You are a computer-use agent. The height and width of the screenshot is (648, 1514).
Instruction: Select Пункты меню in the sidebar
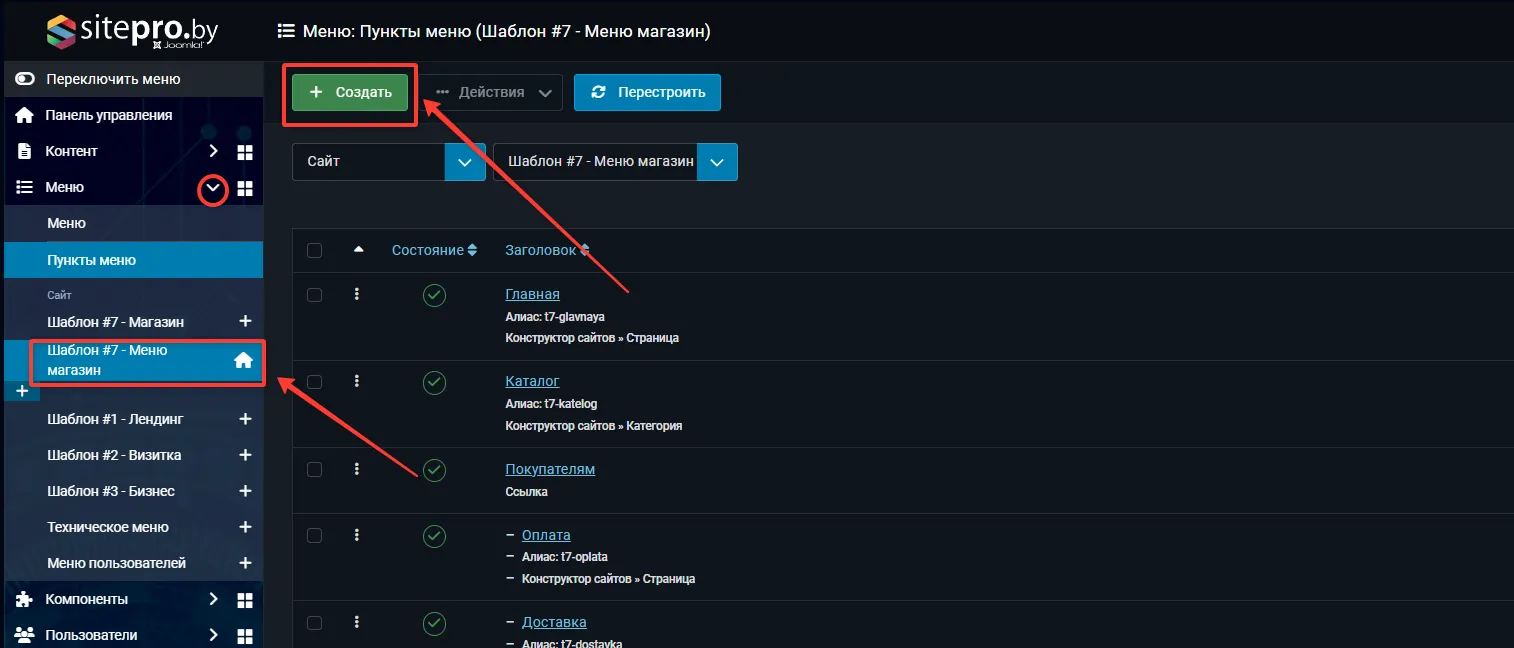tap(92, 260)
